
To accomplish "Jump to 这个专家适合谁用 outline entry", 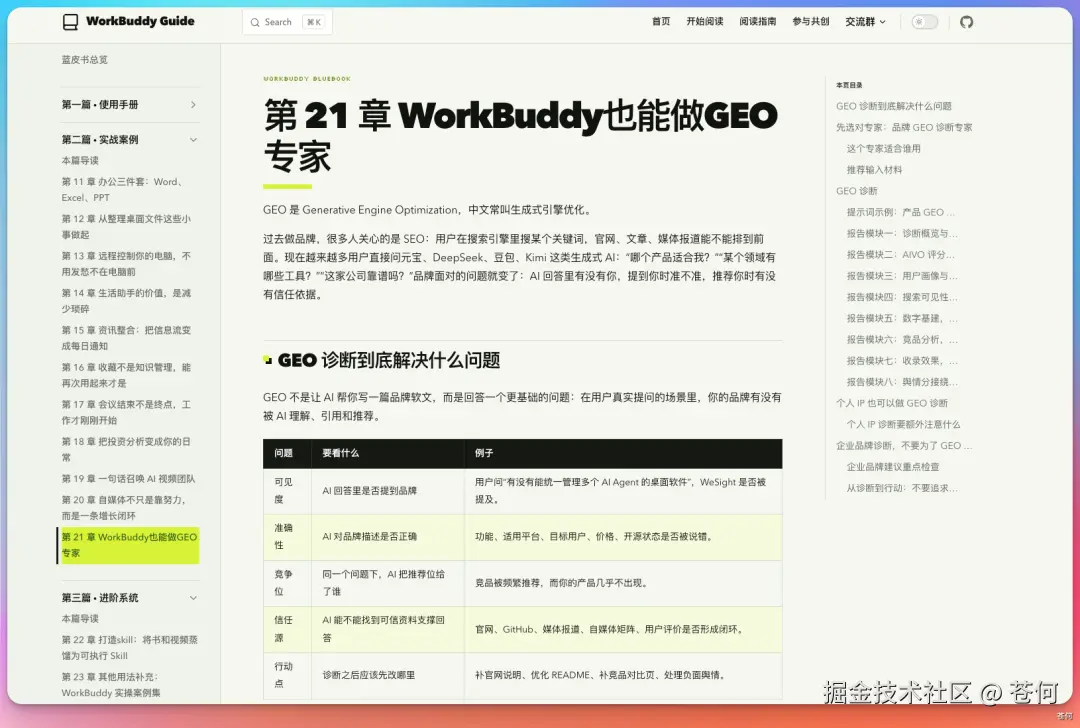I will pyautogui.click(x=883, y=149).
